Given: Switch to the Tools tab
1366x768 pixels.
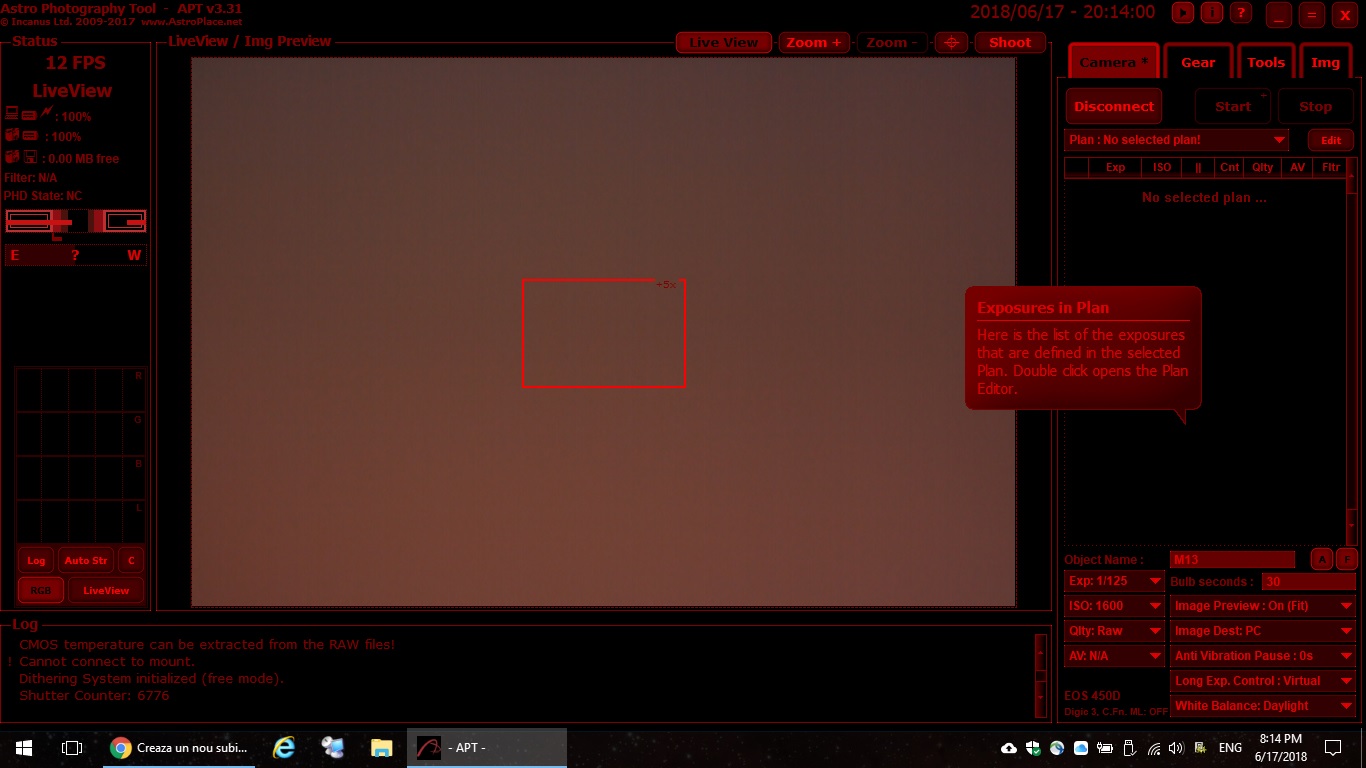Looking at the screenshot, I should point(1265,61).
